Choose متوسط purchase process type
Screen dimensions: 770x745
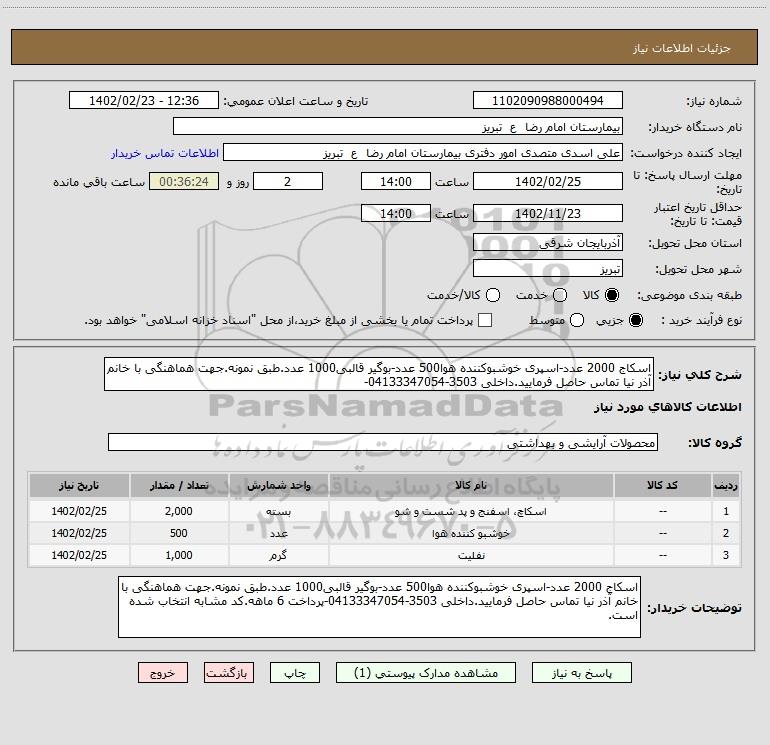pyautogui.click(x=577, y=320)
